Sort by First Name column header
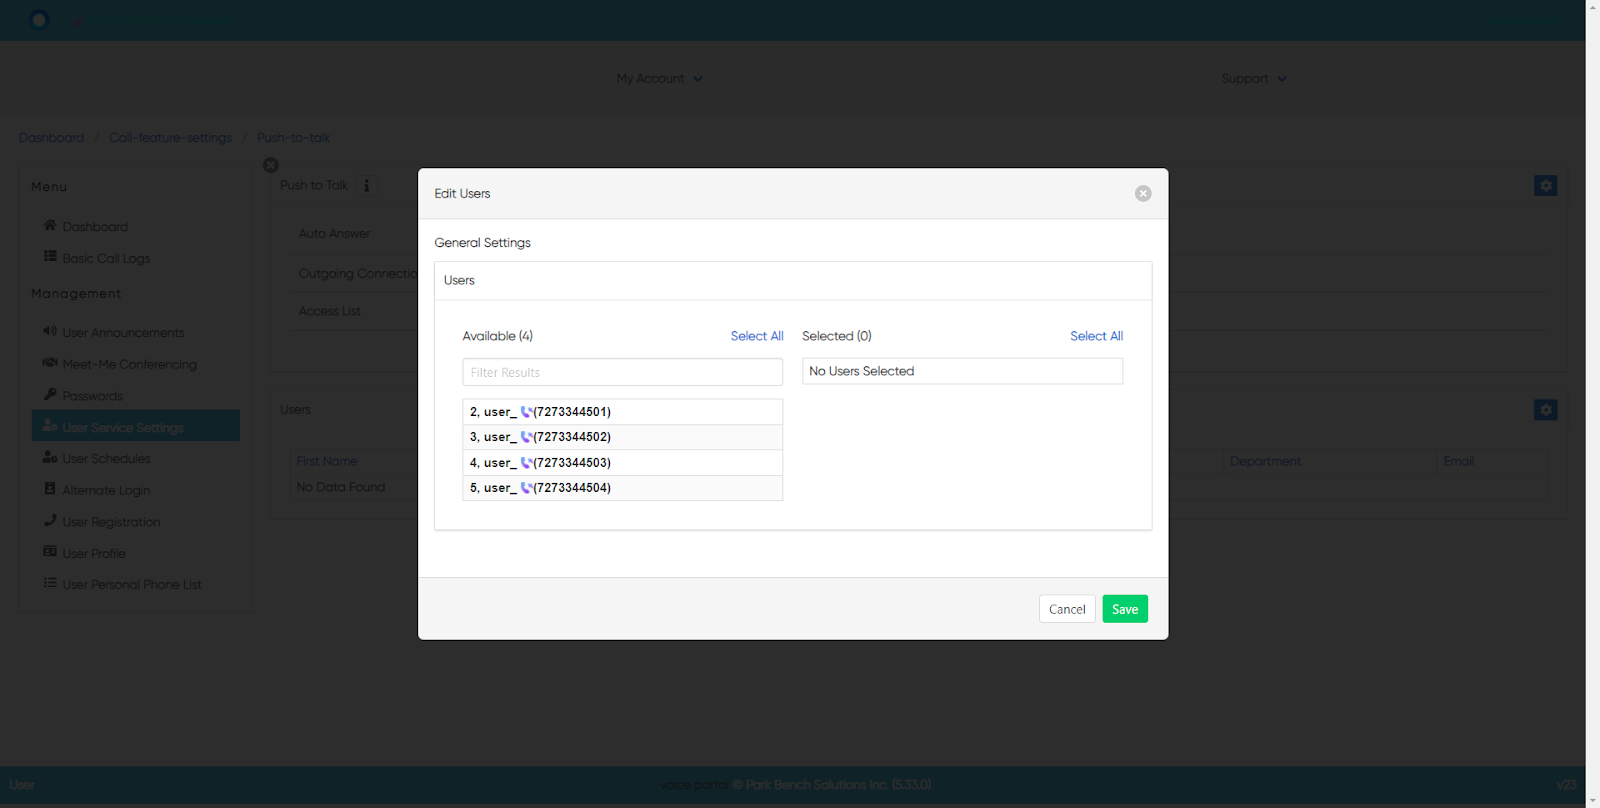 point(327,461)
